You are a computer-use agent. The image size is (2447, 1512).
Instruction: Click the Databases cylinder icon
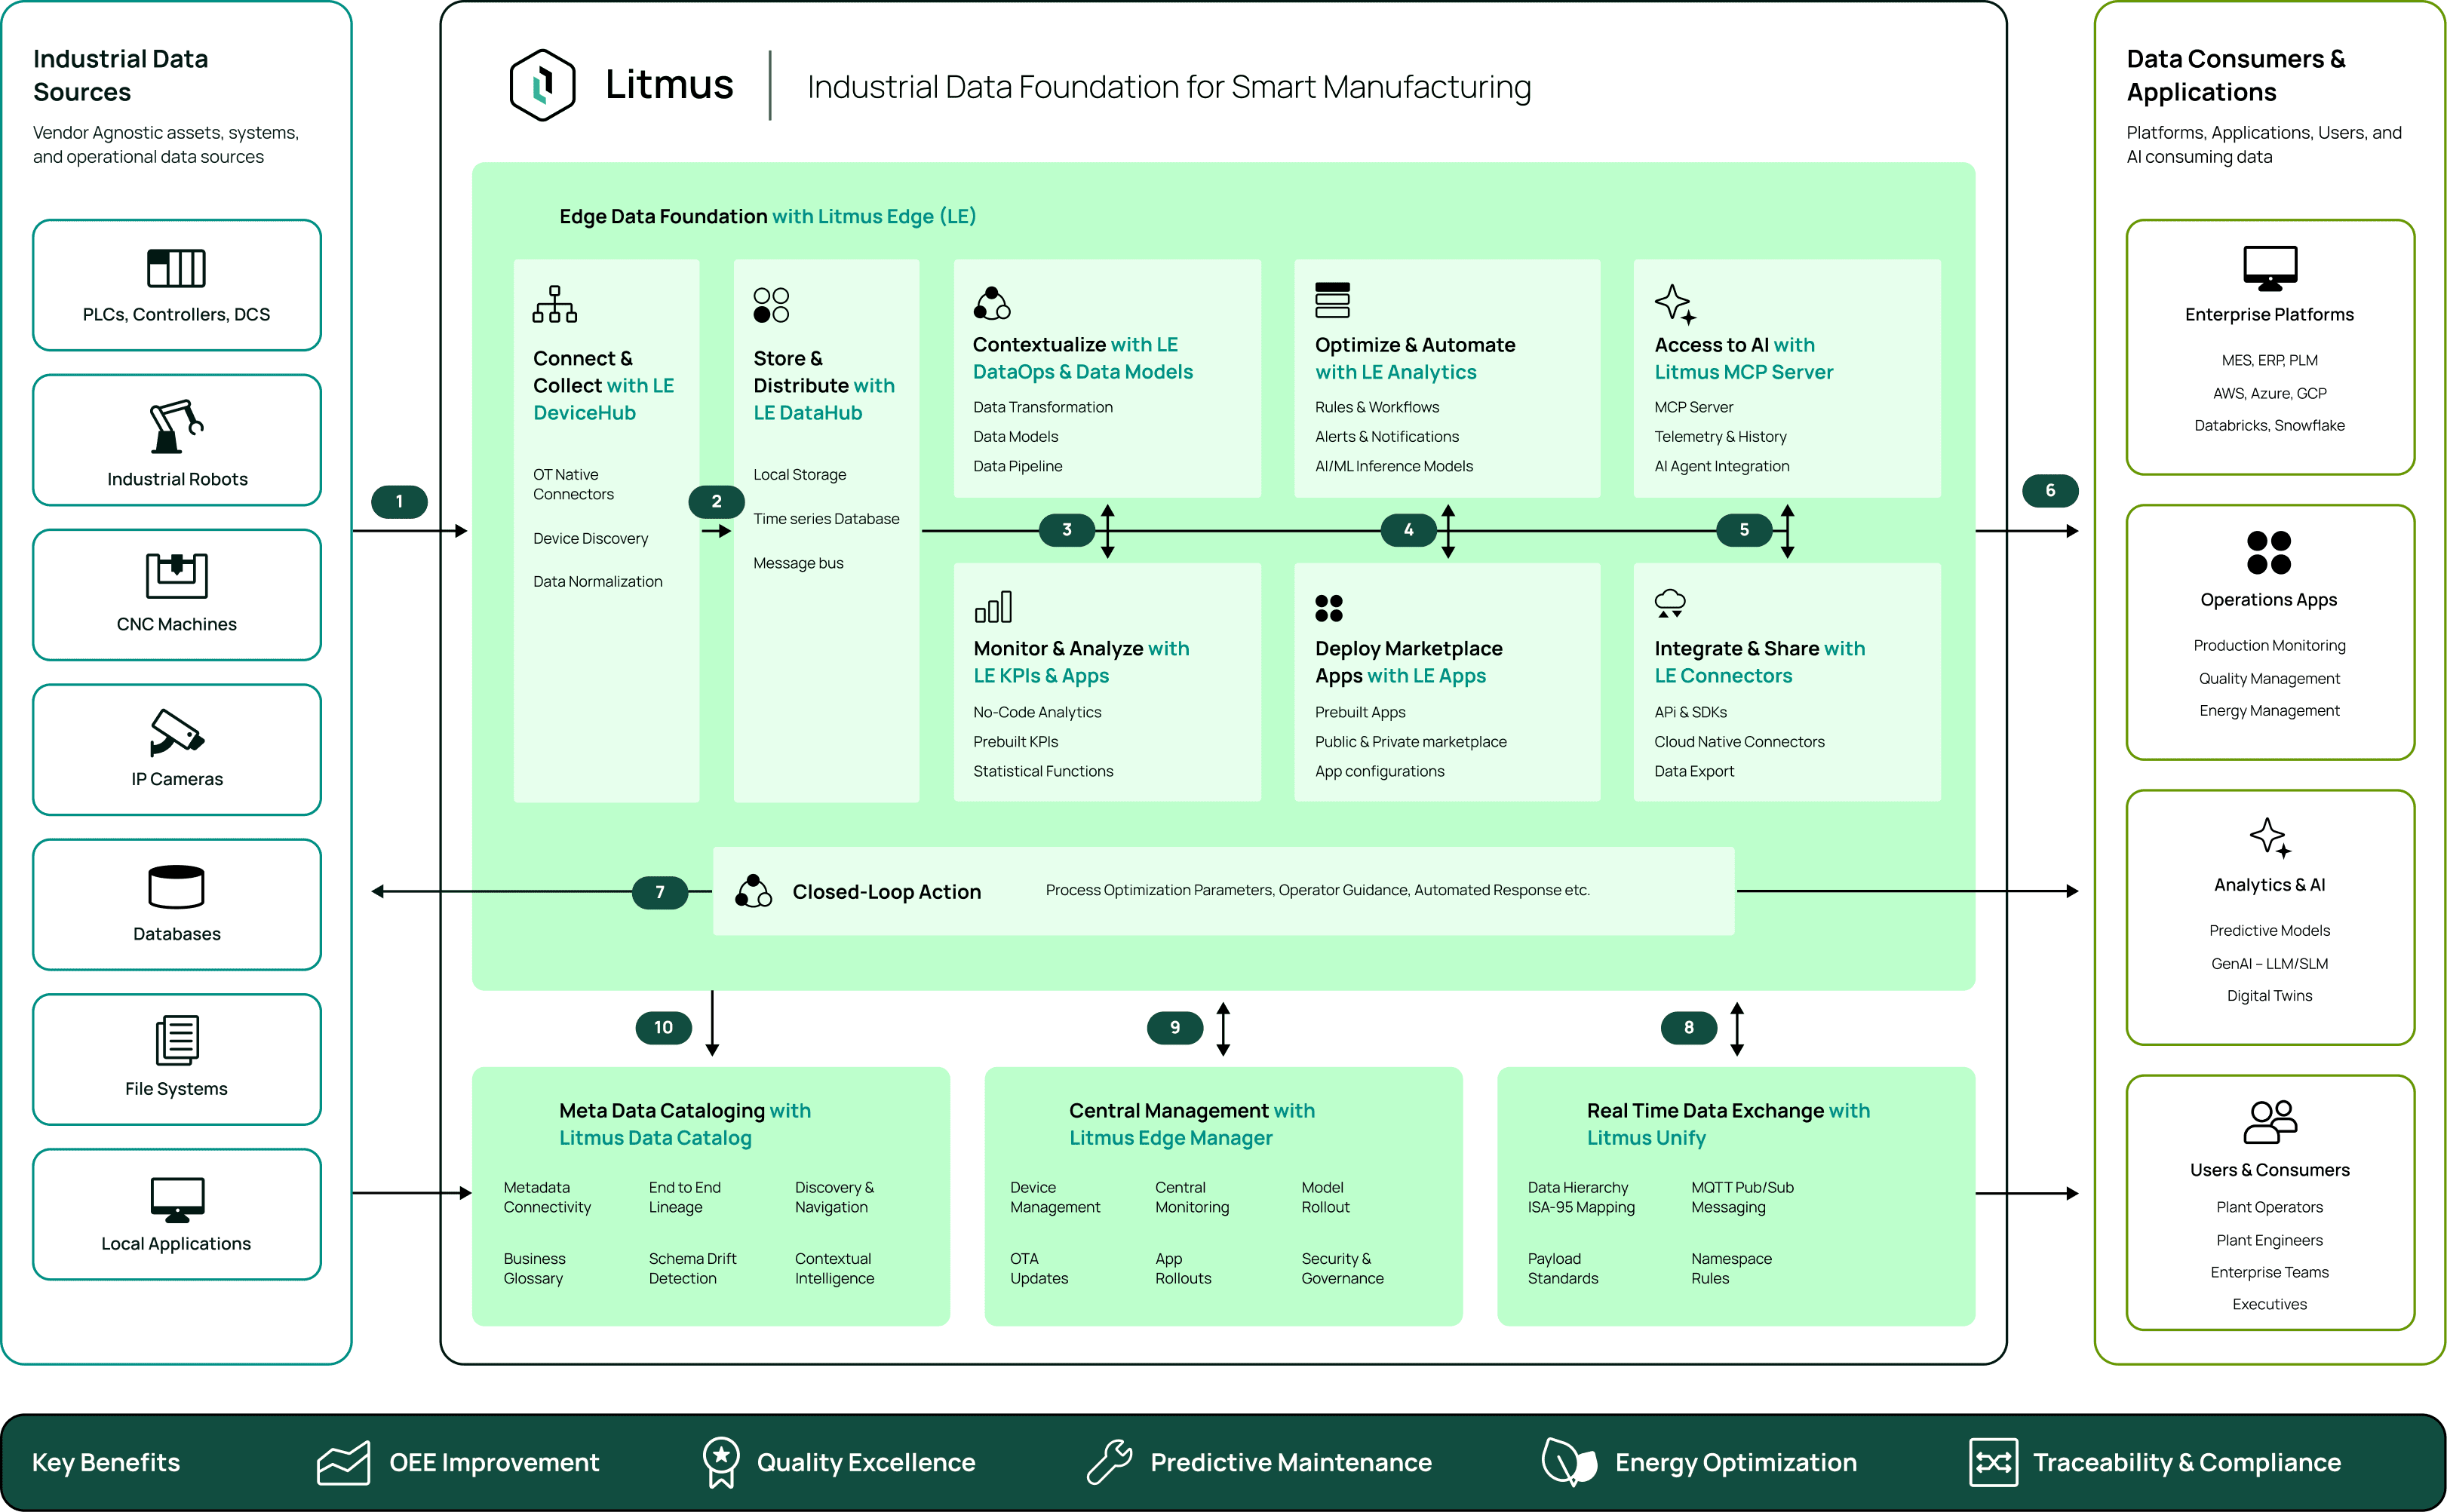[176, 886]
